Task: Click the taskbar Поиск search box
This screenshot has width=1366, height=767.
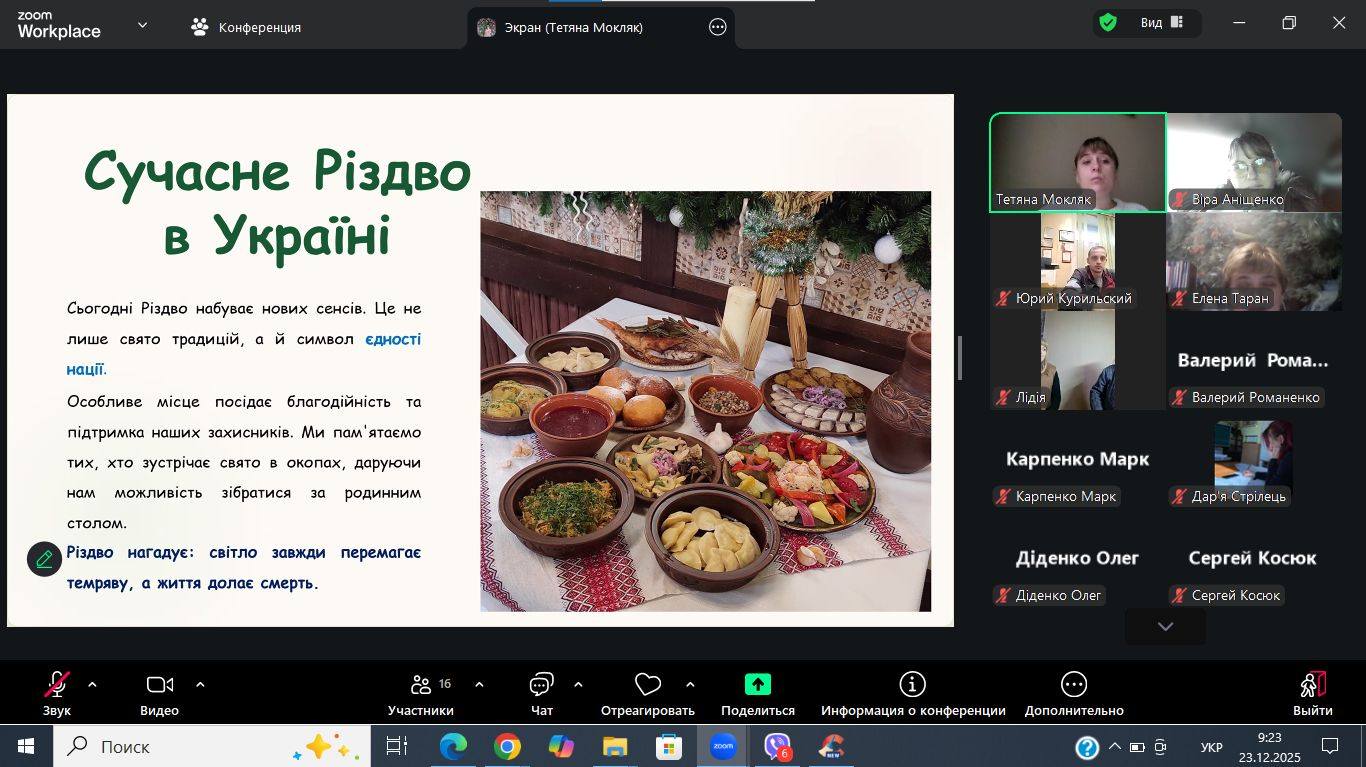Action: point(211,746)
